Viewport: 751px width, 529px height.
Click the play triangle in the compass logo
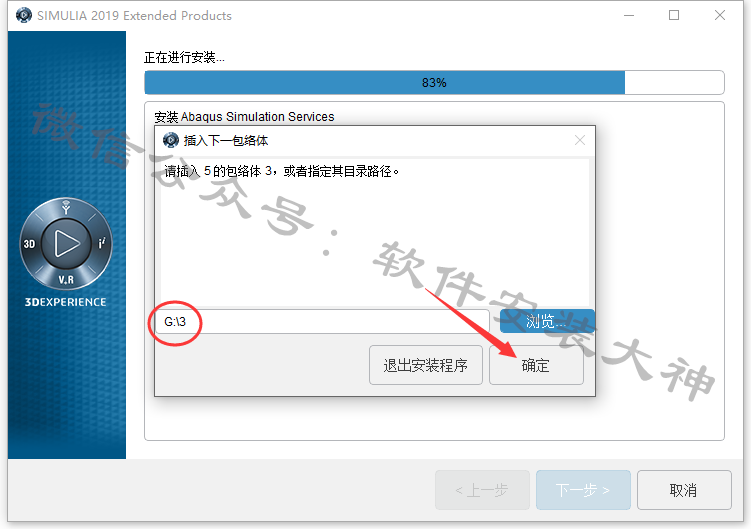click(x=66, y=243)
